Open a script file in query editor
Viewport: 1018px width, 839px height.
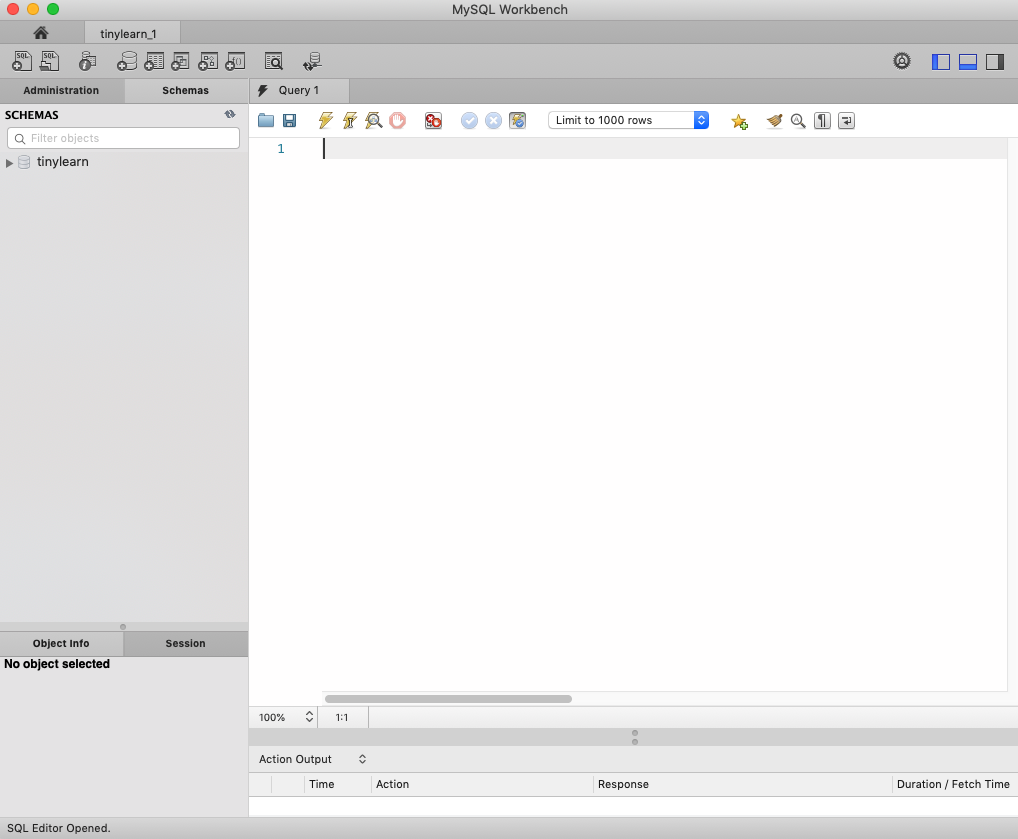pos(266,120)
